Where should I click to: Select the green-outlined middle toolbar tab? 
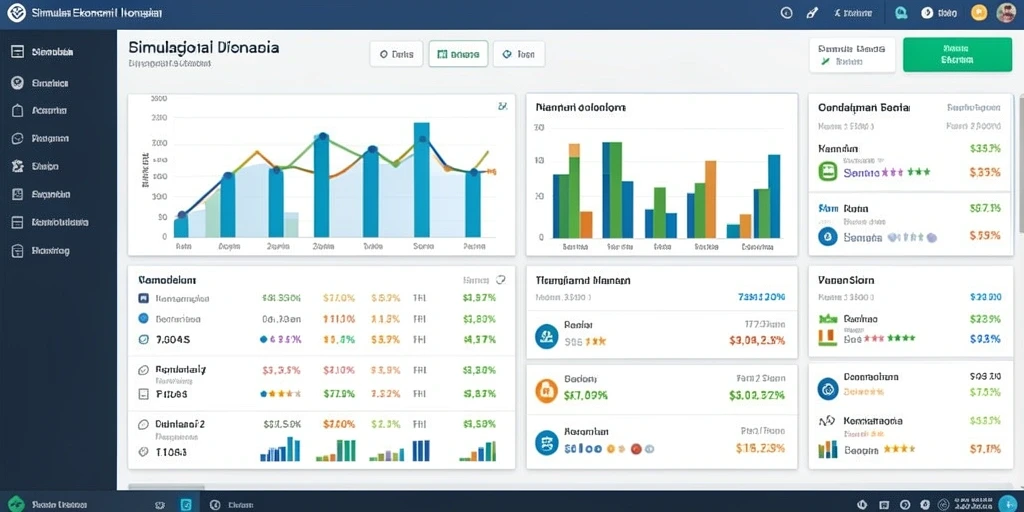[x=458, y=54]
